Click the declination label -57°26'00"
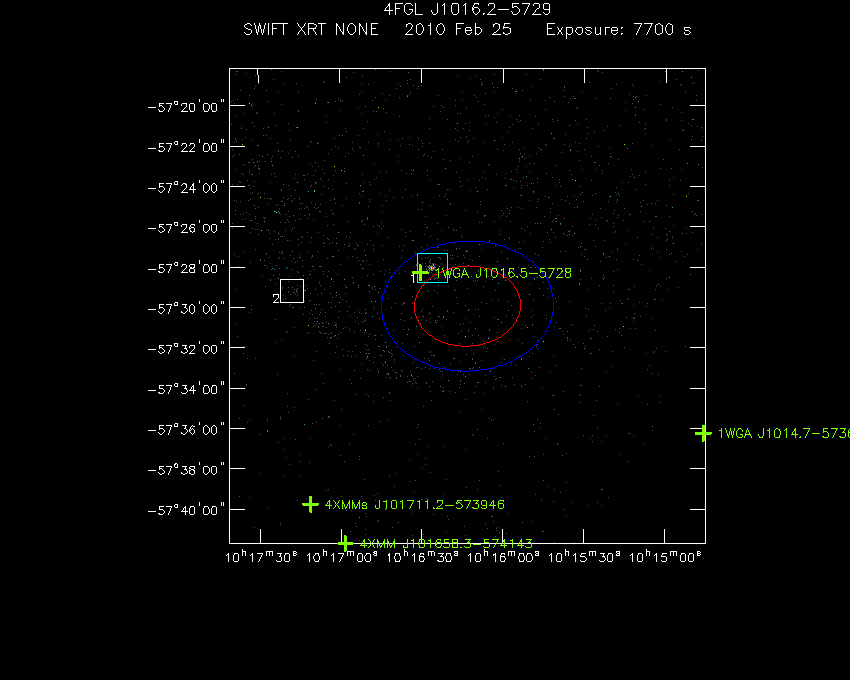The width and height of the screenshot is (850, 680). (x=186, y=228)
